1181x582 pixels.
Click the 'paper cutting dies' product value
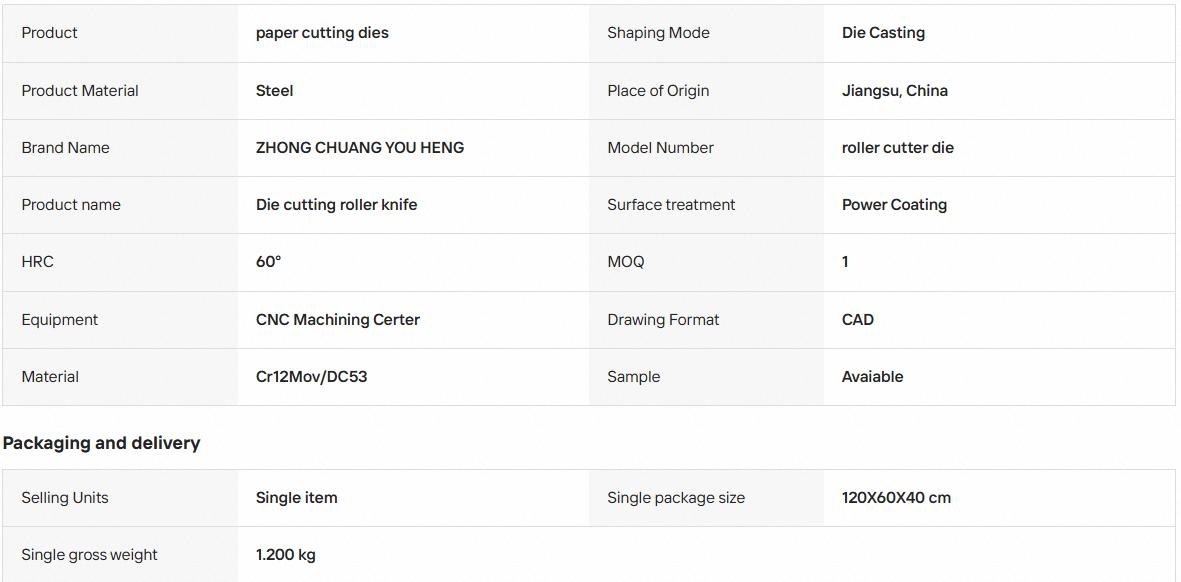pos(322,33)
